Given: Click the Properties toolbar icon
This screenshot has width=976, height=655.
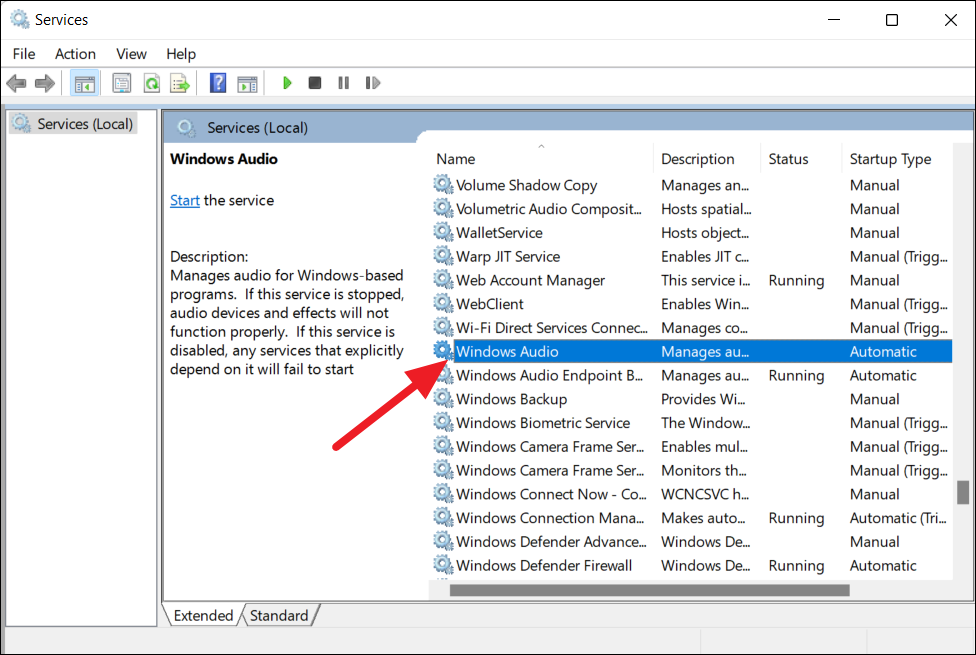Looking at the screenshot, I should click(122, 83).
